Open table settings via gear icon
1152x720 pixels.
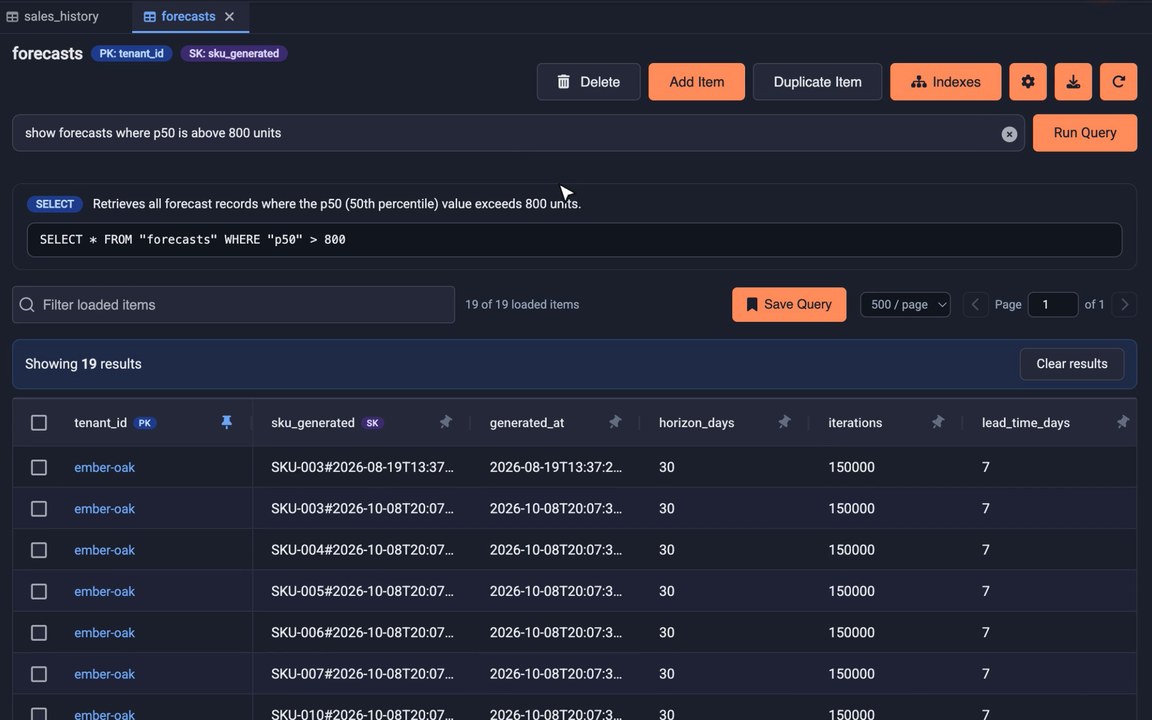tap(1027, 82)
